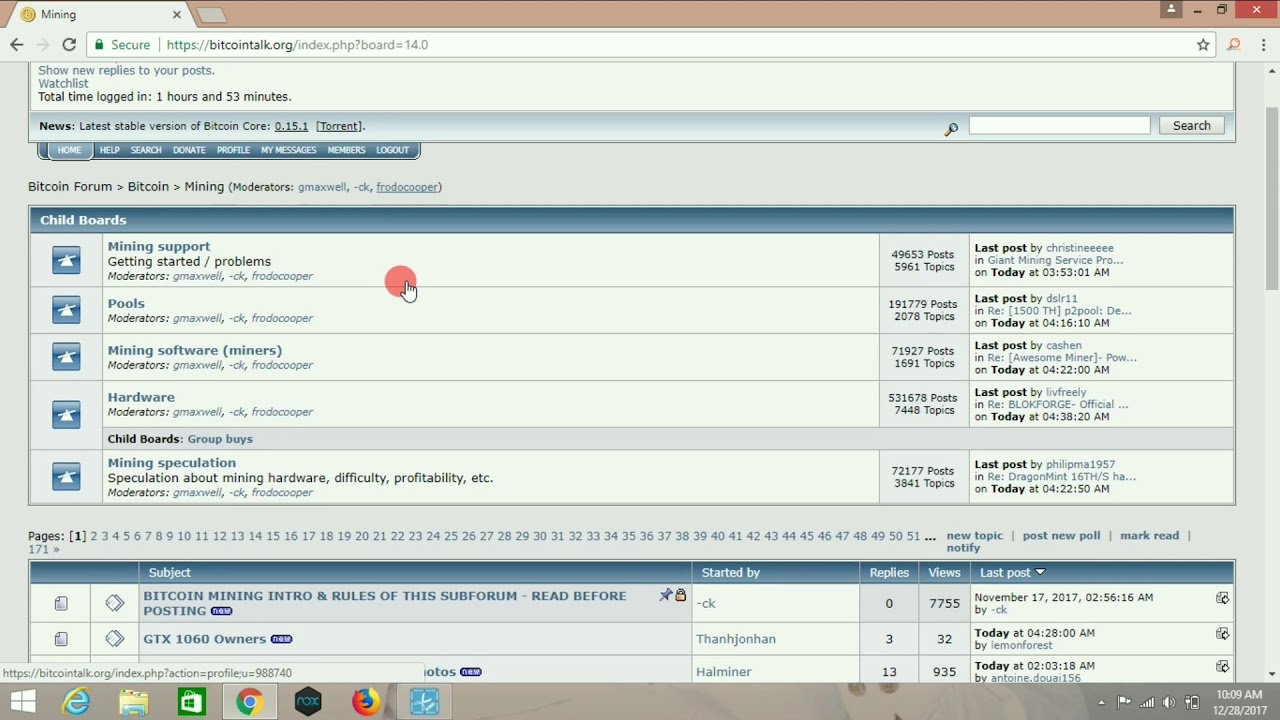Open File Explorer from taskbar
Viewport: 1280px width, 720px height.
[x=134, y=702]
